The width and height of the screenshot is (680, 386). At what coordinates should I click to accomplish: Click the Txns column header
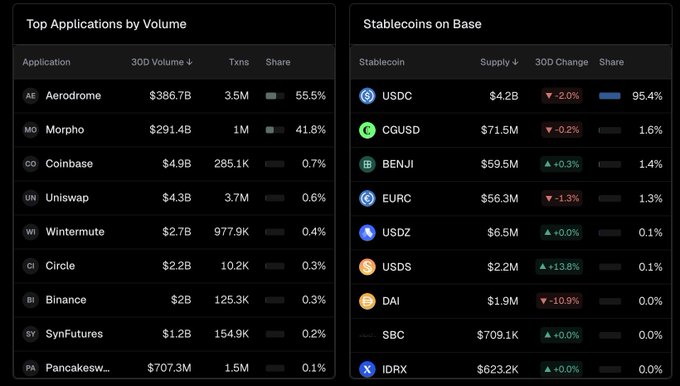(x=239, y=62)
